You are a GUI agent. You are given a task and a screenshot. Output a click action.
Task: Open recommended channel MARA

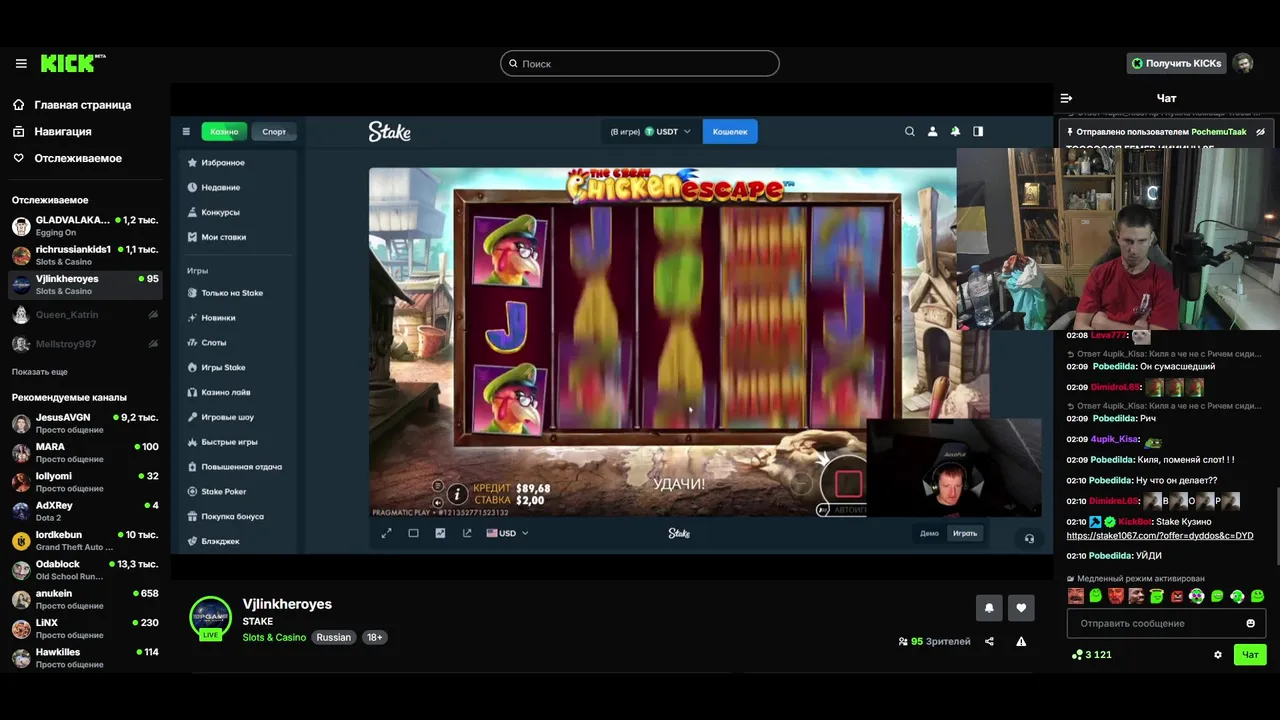[x=85, y=452]
